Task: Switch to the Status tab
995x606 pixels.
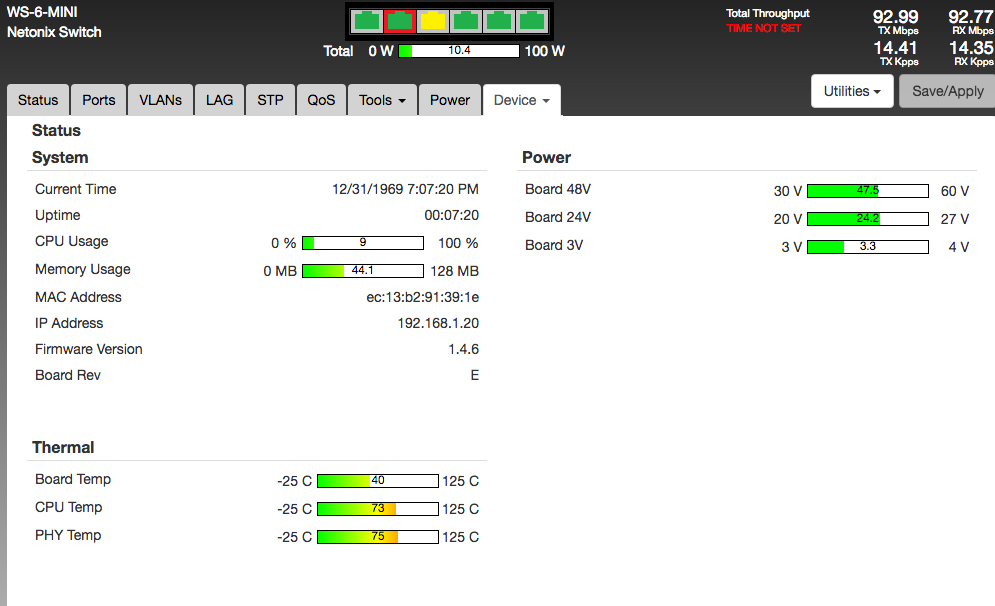Action: 38,100
